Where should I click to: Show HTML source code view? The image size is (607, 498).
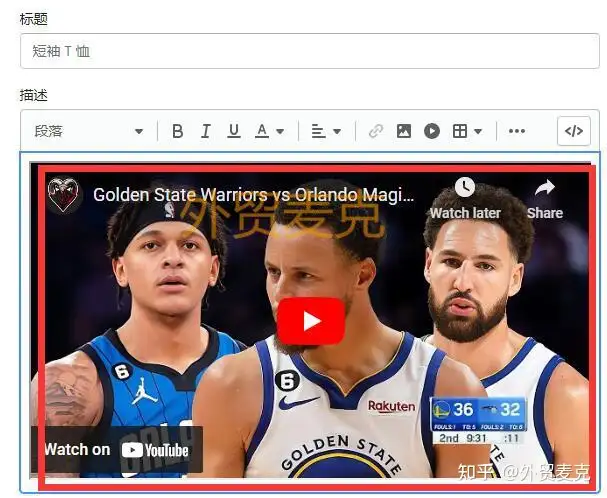tap(574, 131)
